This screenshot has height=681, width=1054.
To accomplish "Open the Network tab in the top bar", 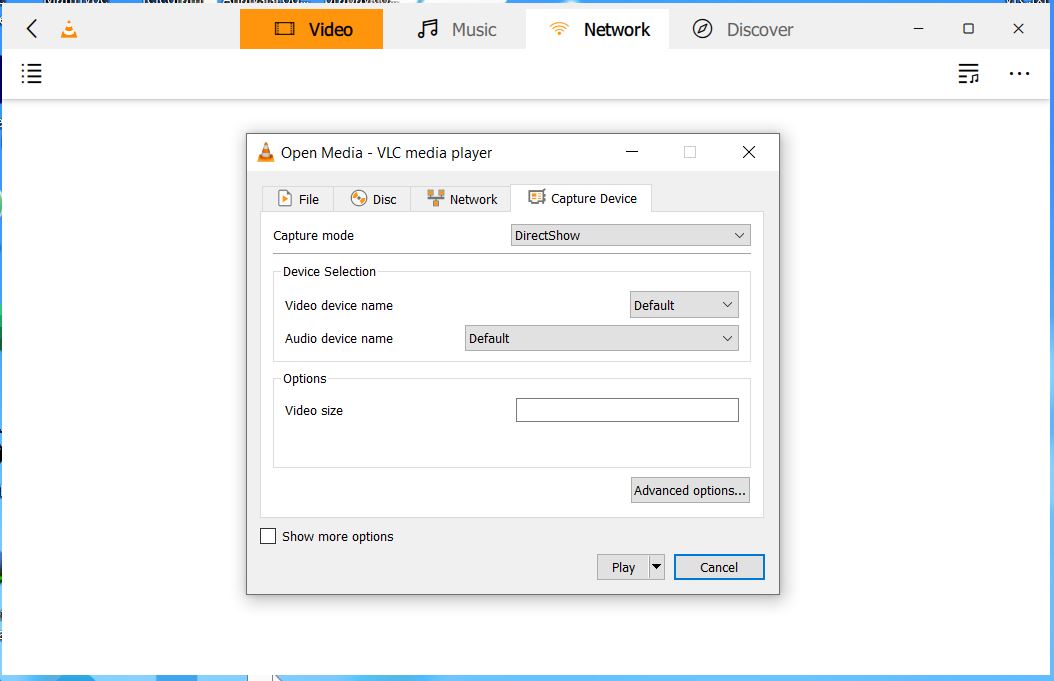I will coord(598,29).
